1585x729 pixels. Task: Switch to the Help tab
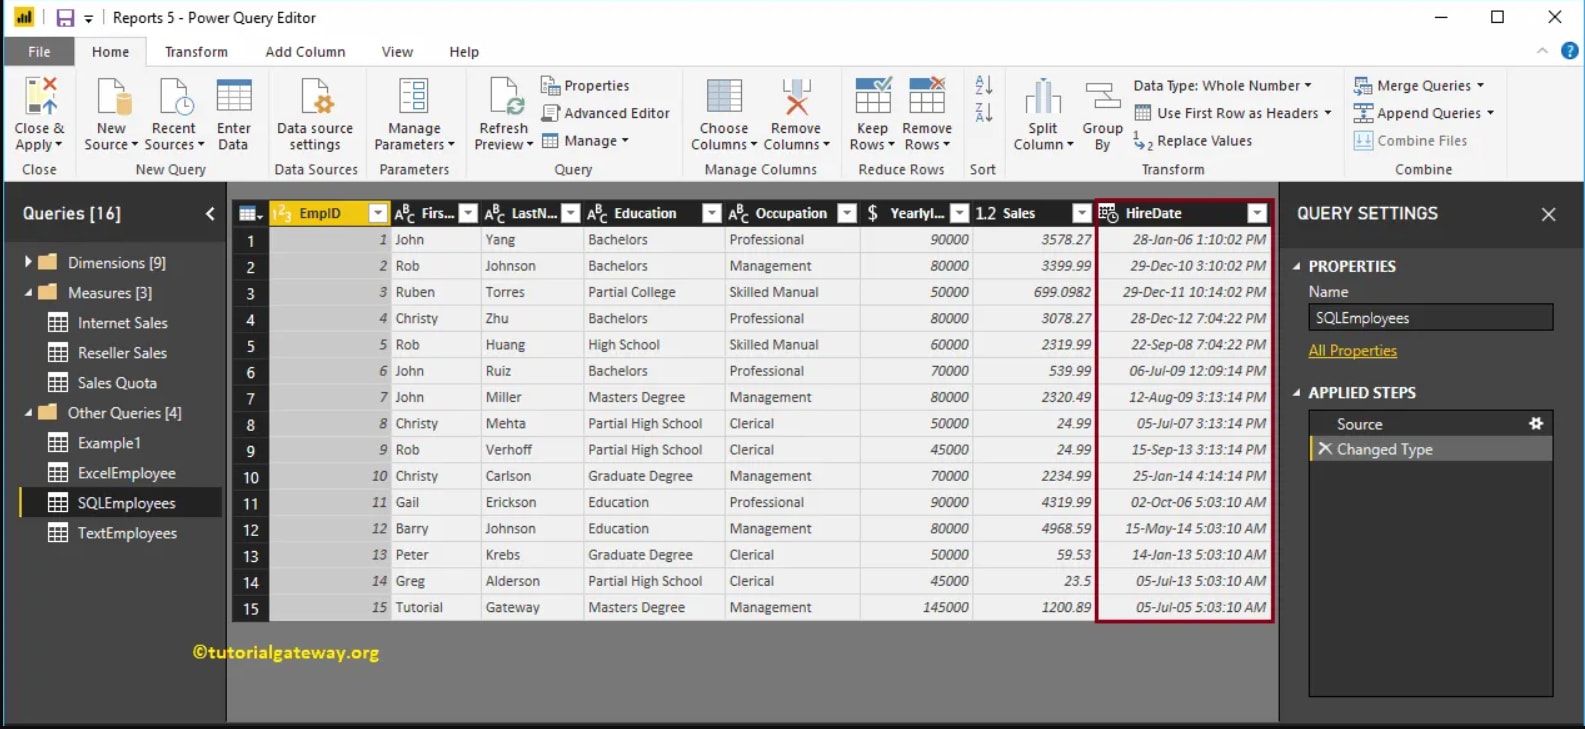464,52
